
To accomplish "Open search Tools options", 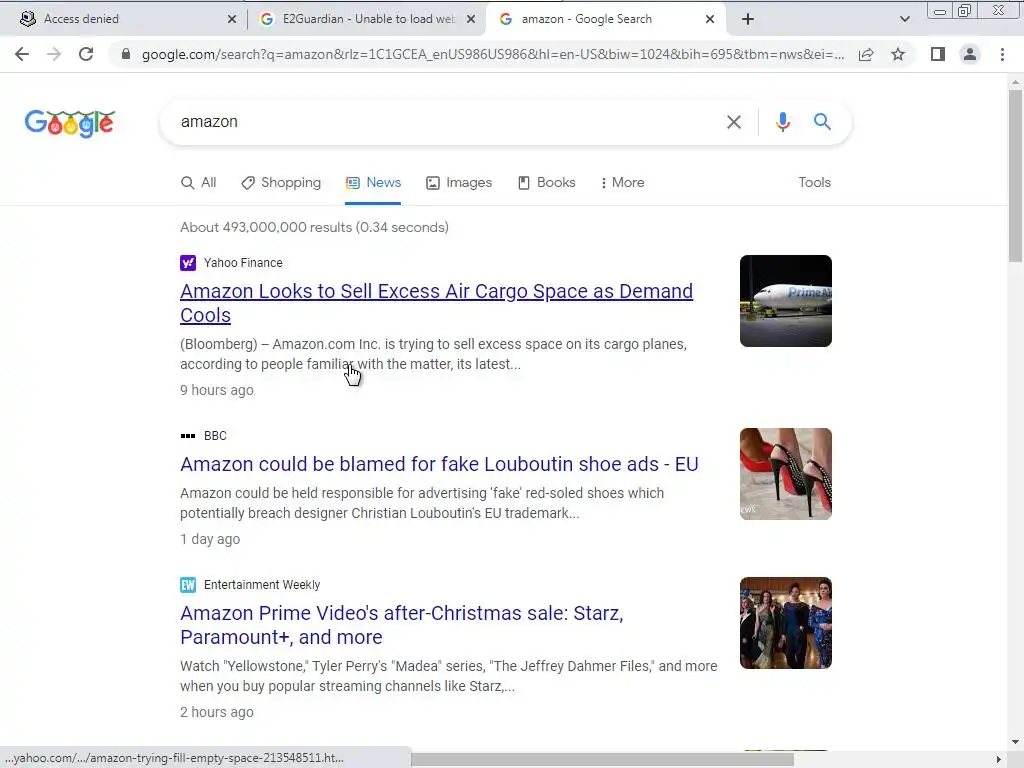I will click(x=814, y=183).
